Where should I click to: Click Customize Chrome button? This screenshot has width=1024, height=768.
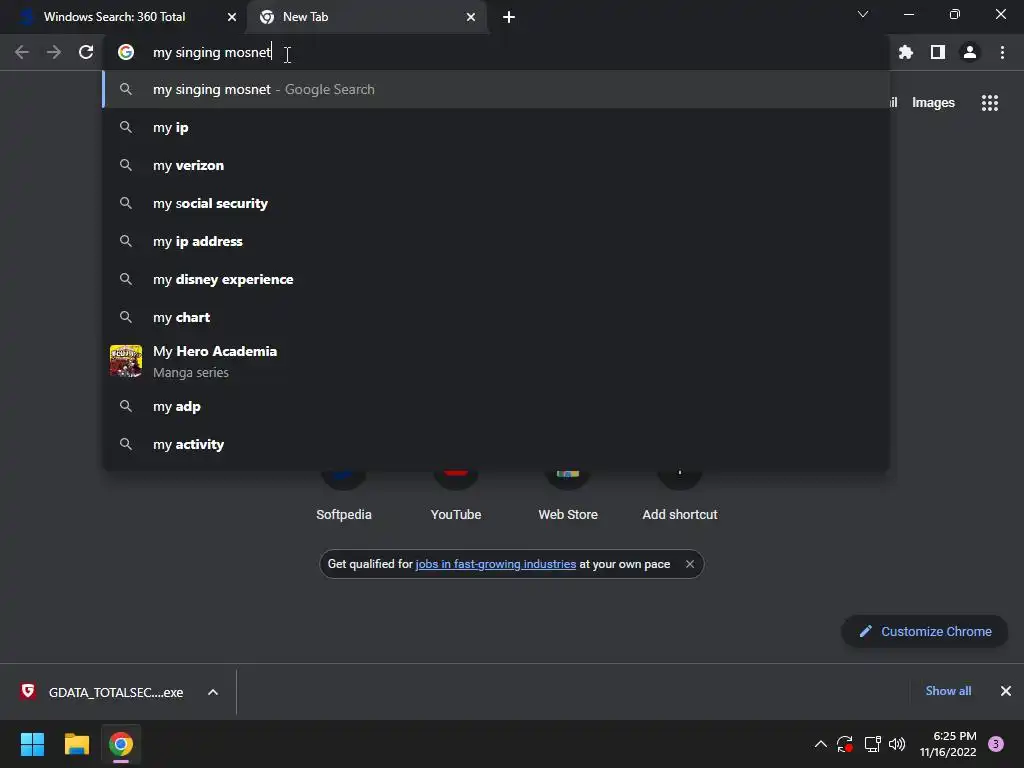point(925,632)
